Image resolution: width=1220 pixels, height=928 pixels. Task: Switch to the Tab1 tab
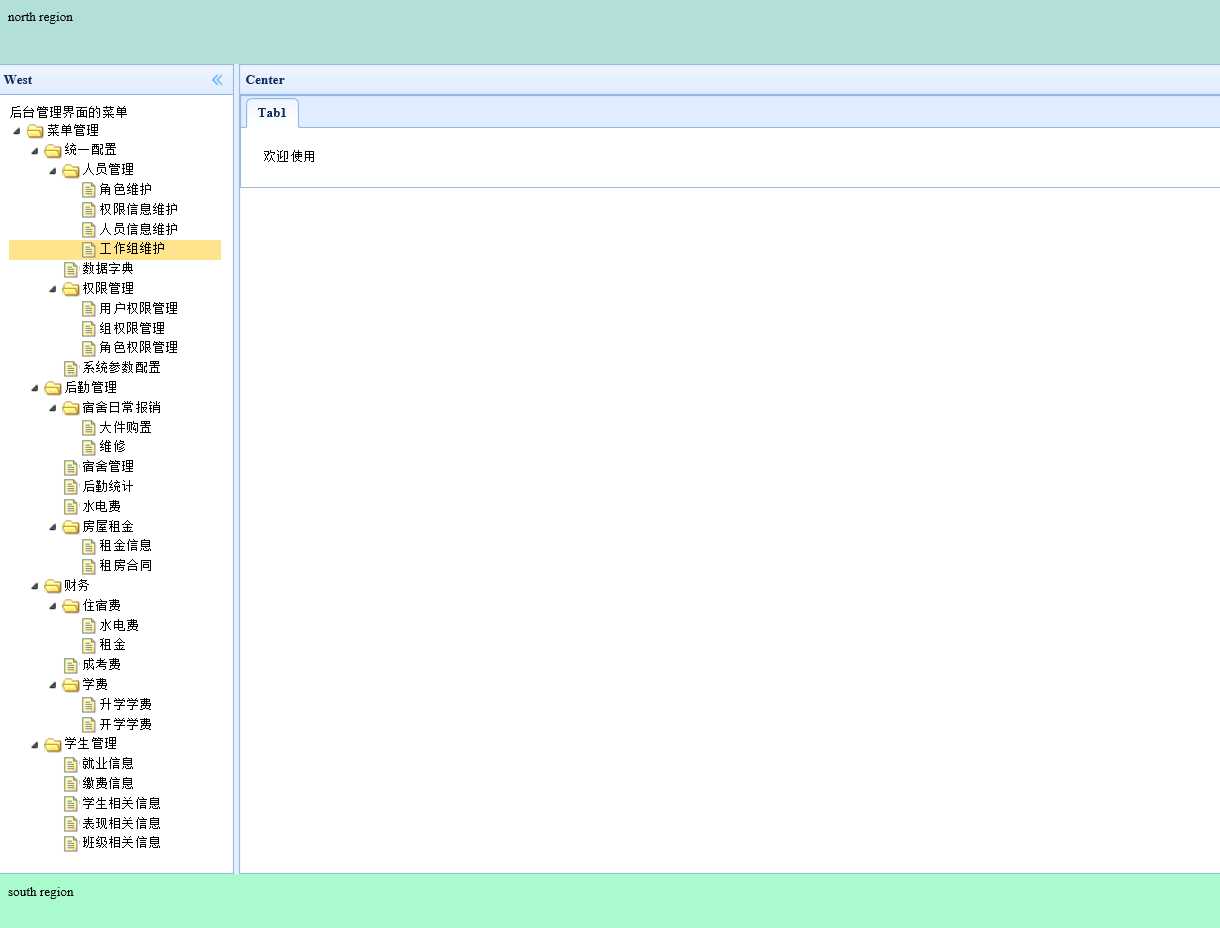(272, 113)
